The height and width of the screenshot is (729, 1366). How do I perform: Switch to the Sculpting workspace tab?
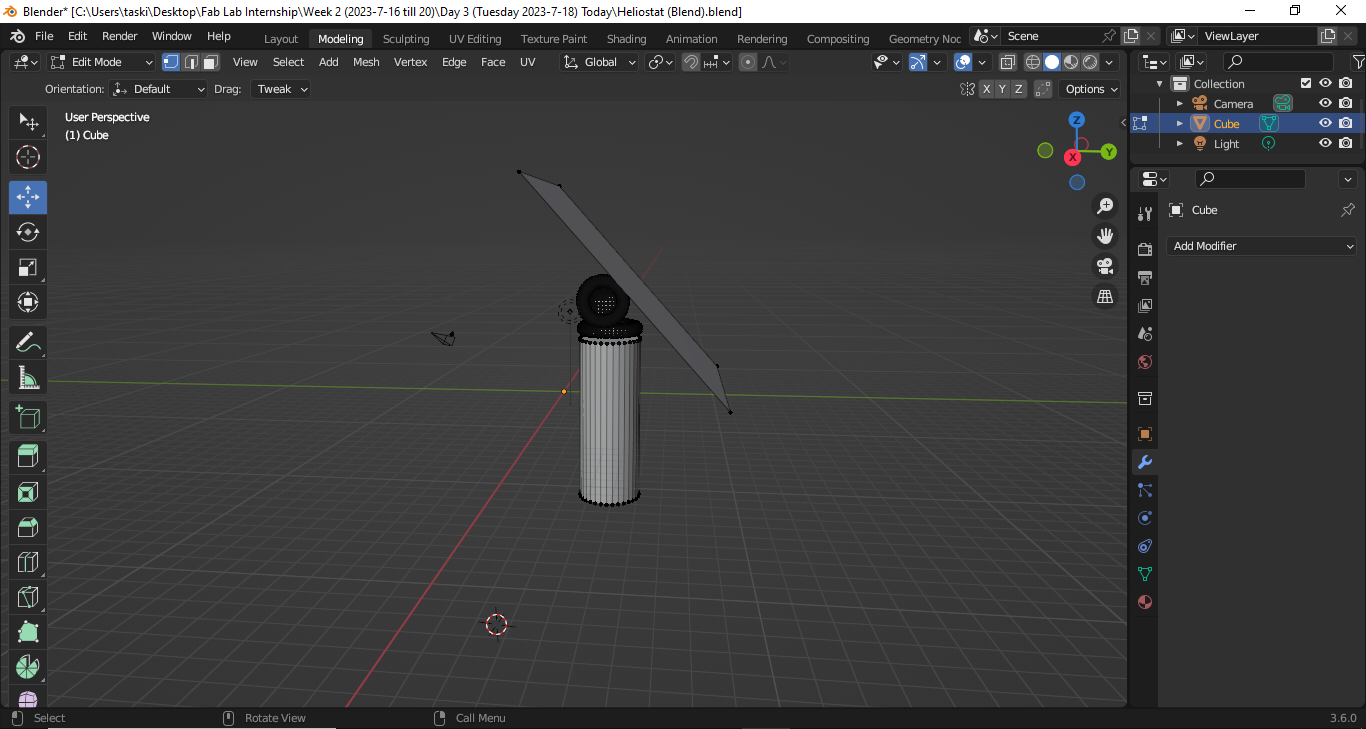tap(406, 39)
